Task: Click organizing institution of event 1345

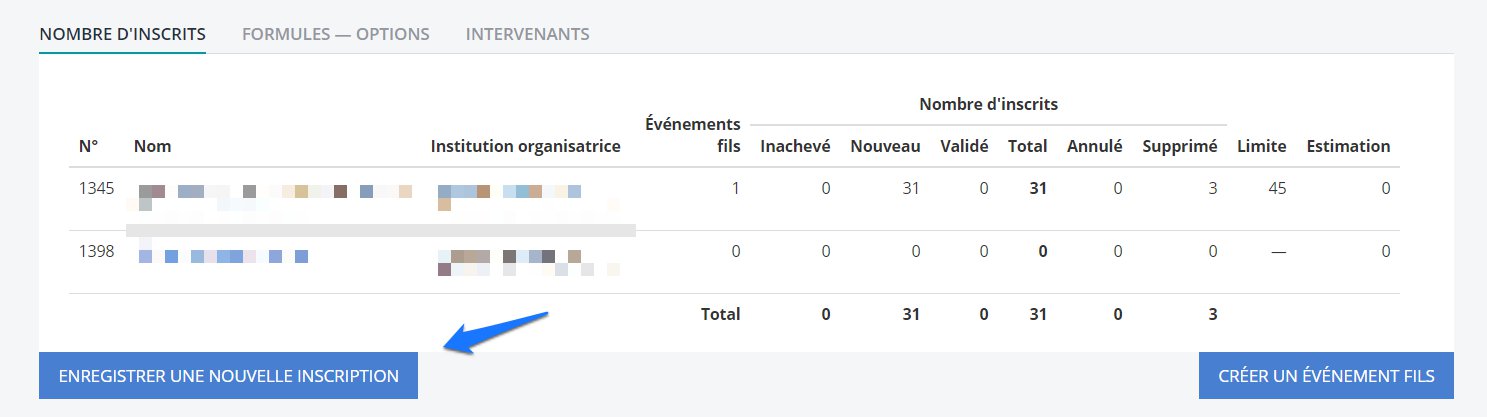Action: point(510,196)
